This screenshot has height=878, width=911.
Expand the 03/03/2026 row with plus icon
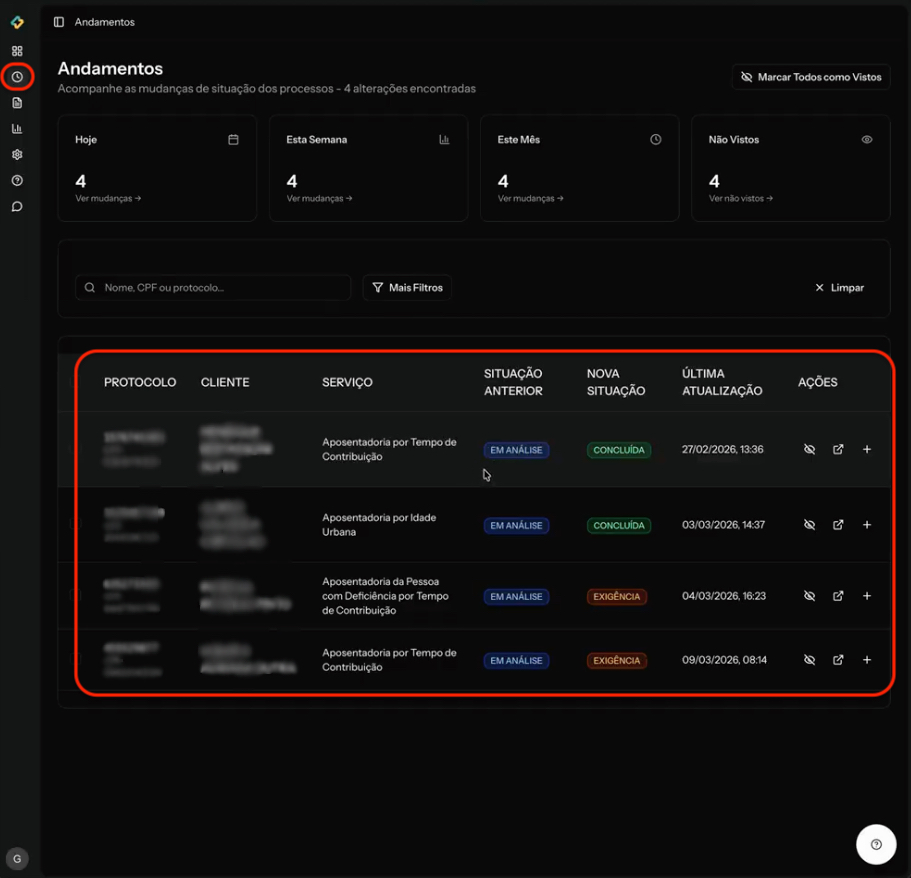coord(867,525)
